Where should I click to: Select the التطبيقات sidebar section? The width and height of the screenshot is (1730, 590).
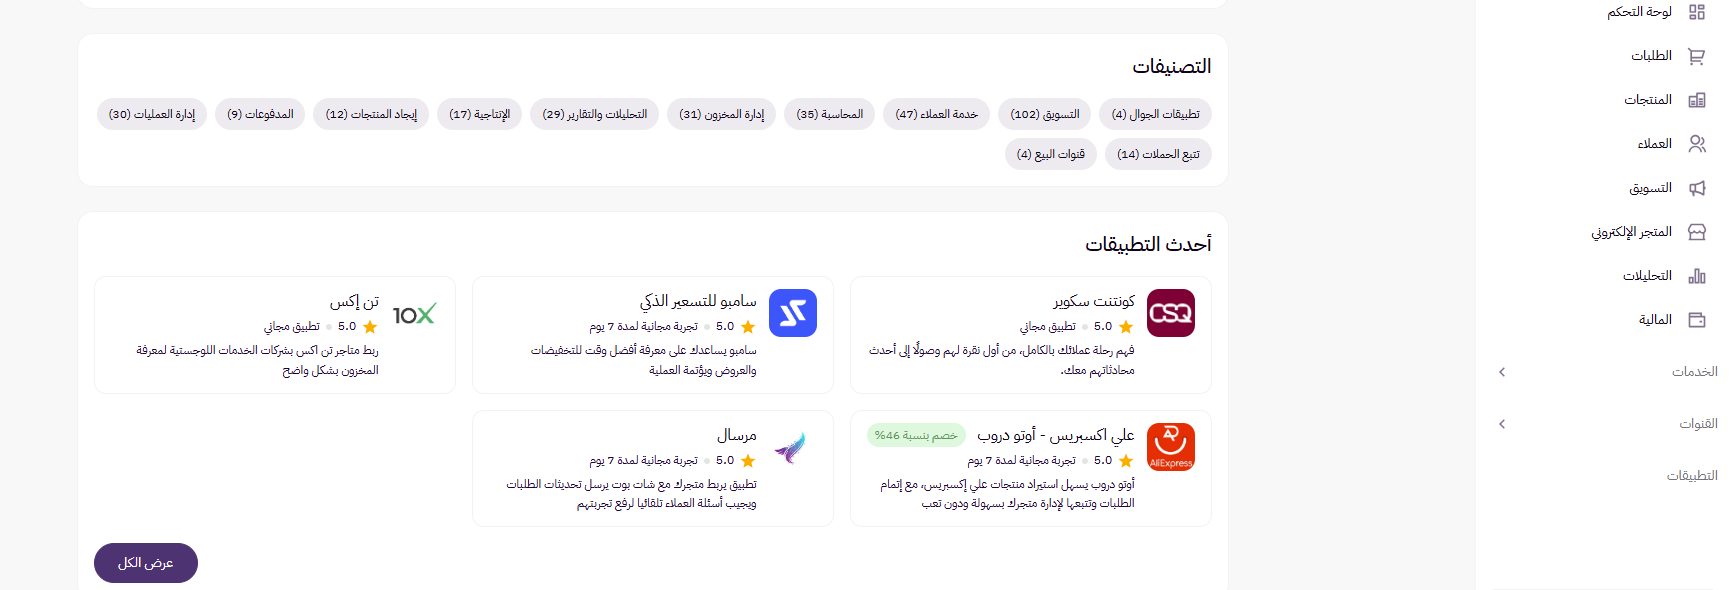(1692, 476)
